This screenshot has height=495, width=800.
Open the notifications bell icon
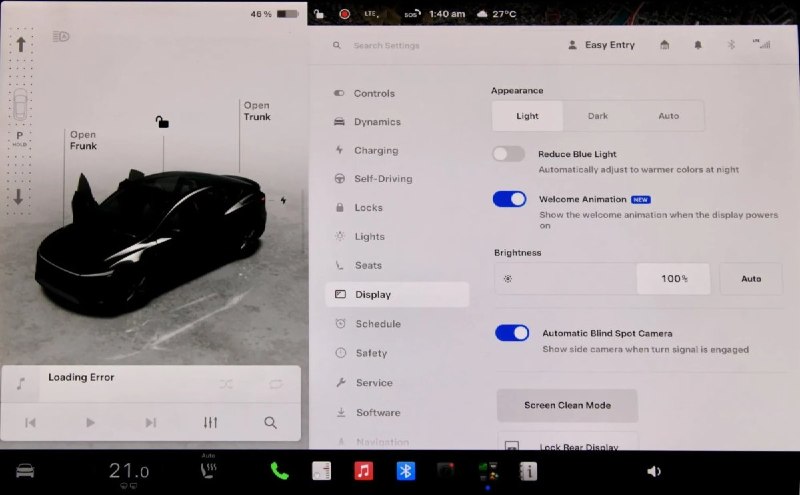[x=698, y=45]
